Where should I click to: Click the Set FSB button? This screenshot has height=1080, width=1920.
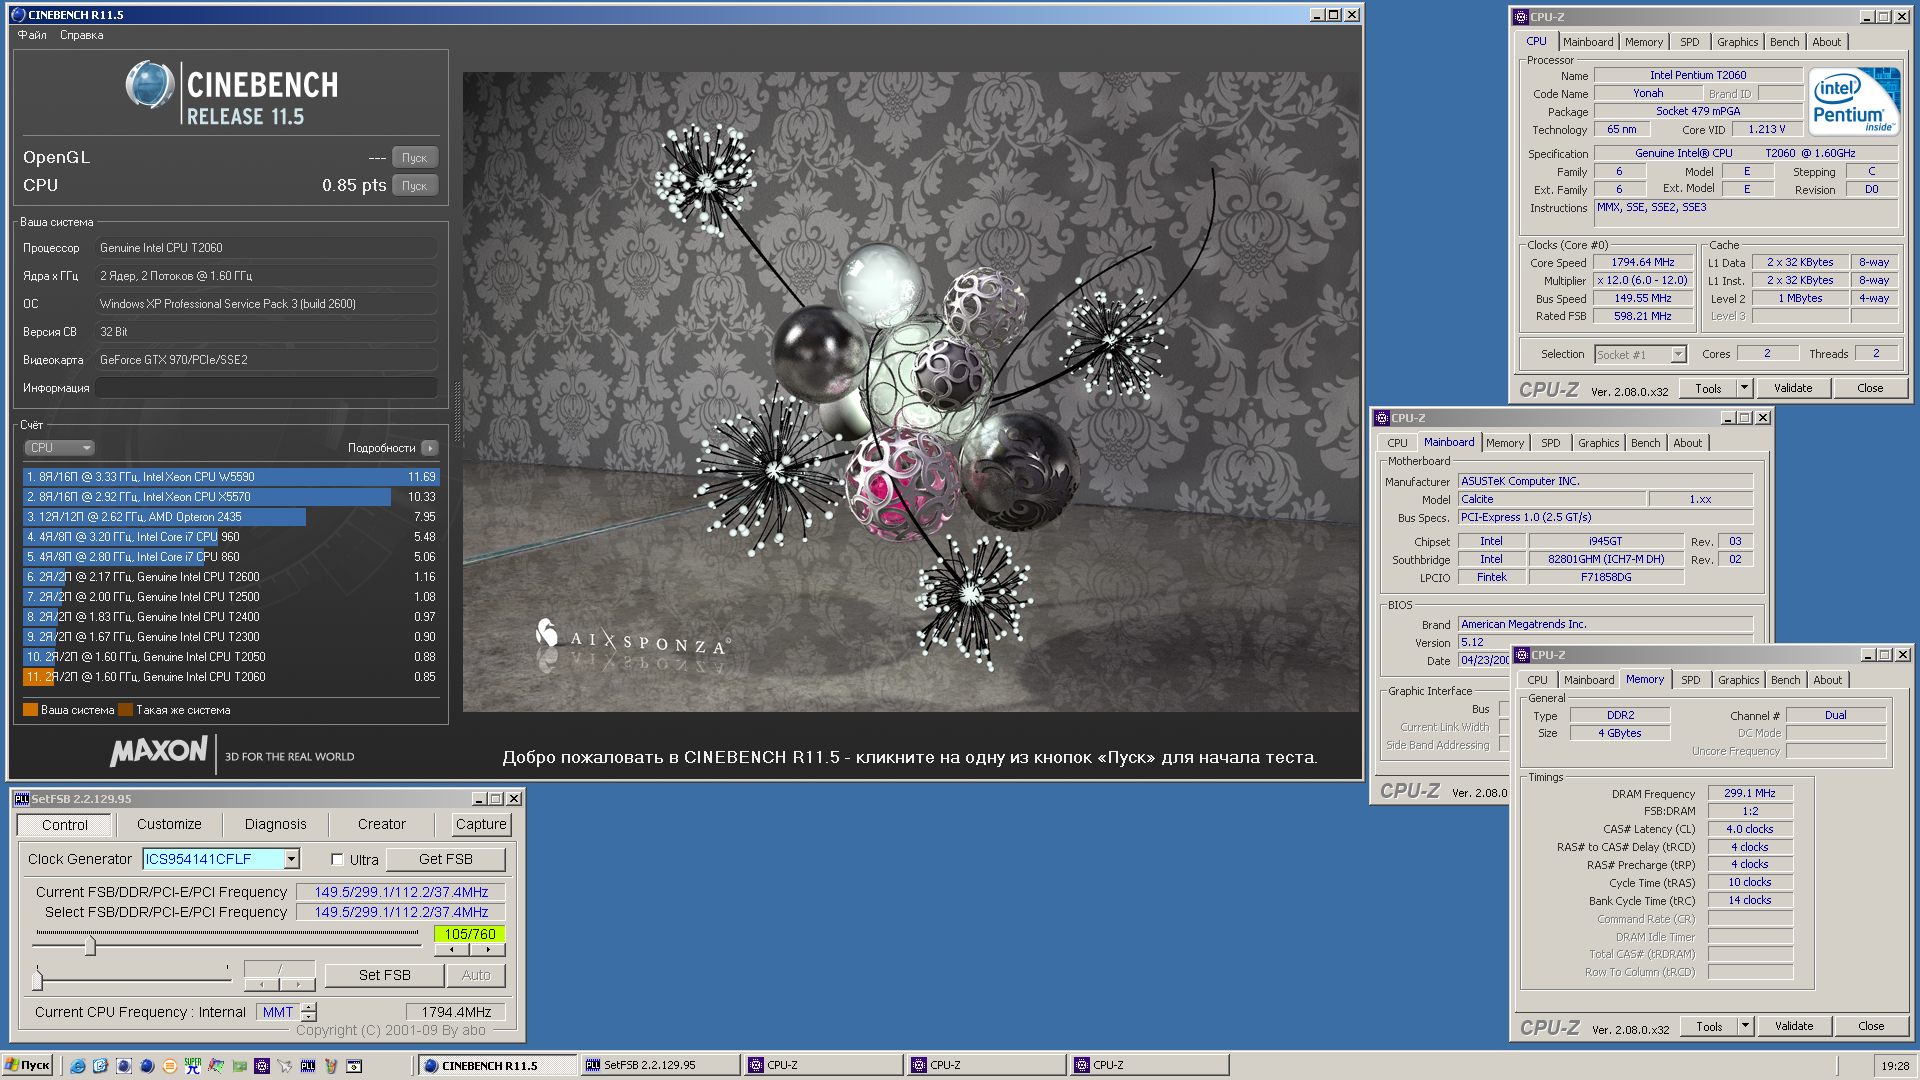coord(385,975)
